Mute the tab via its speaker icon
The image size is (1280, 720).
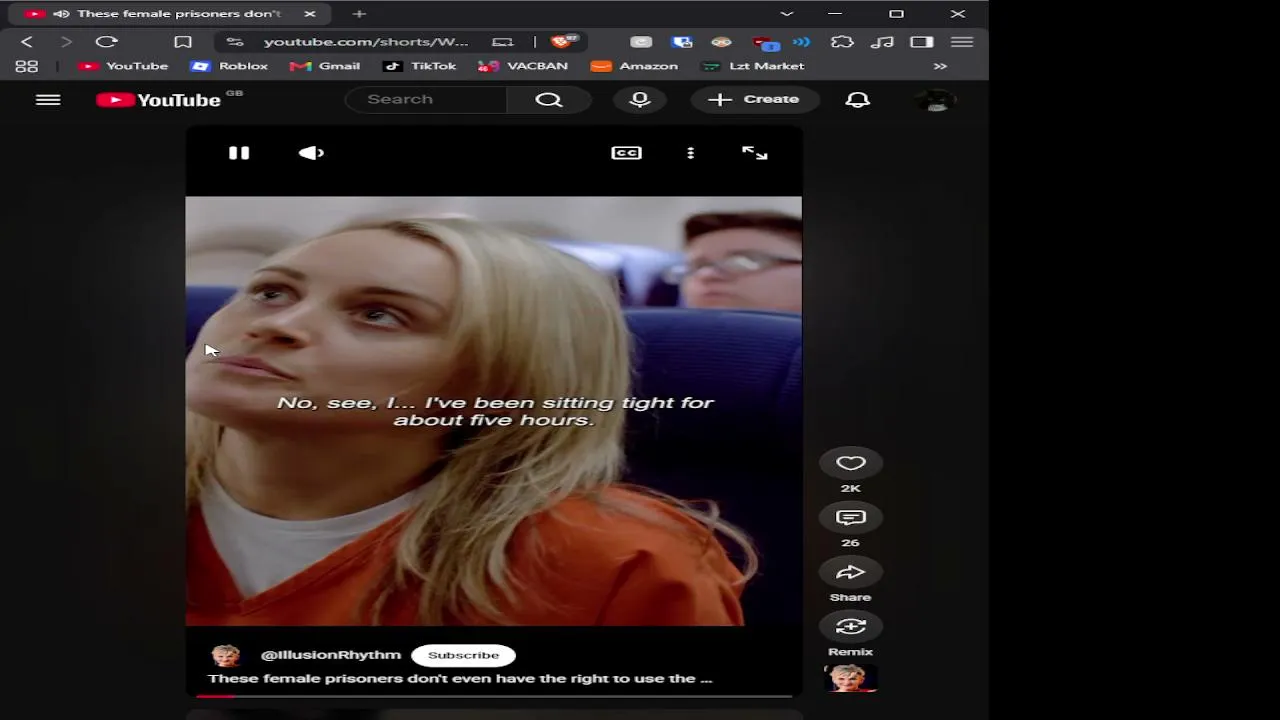[61, 14]
